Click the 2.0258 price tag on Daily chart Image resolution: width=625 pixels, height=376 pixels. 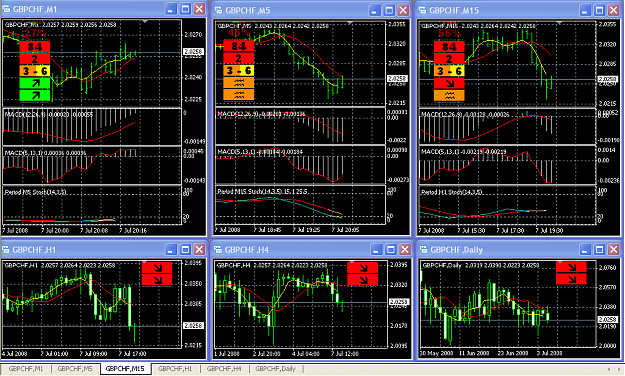tap(607, 319)
